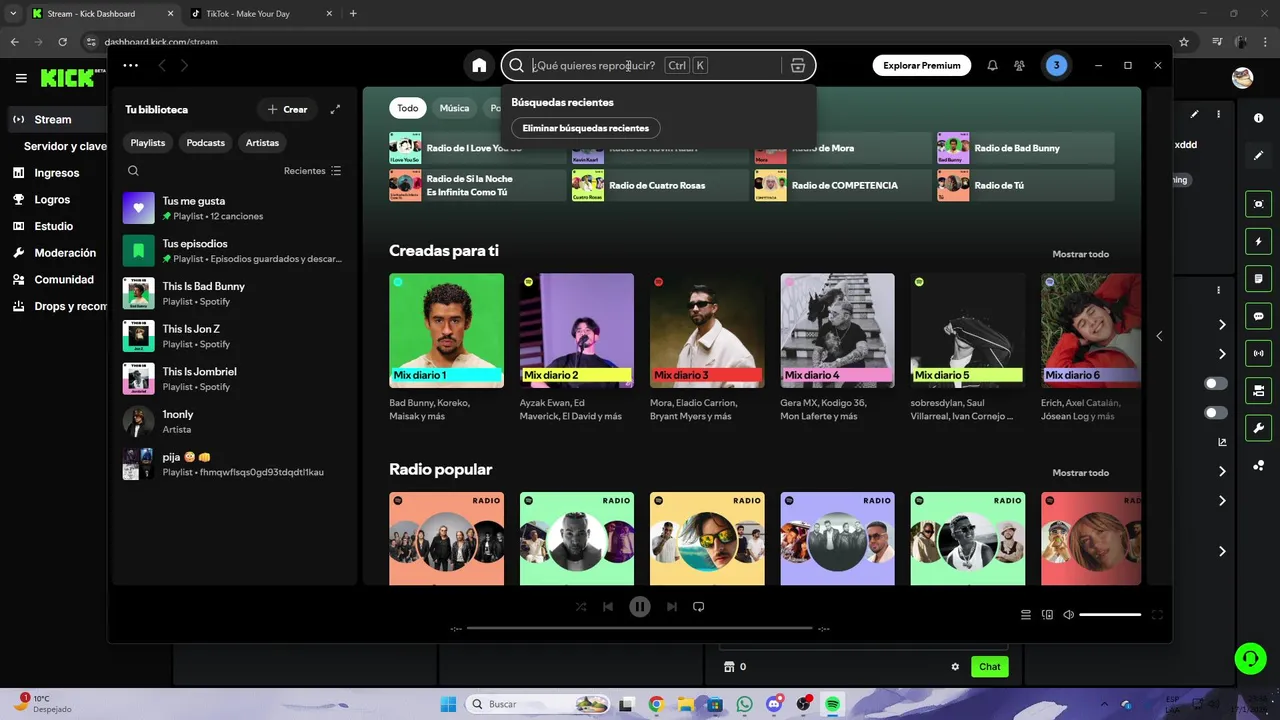Click the broadcast signal icon in Kick's rail

1258,353
